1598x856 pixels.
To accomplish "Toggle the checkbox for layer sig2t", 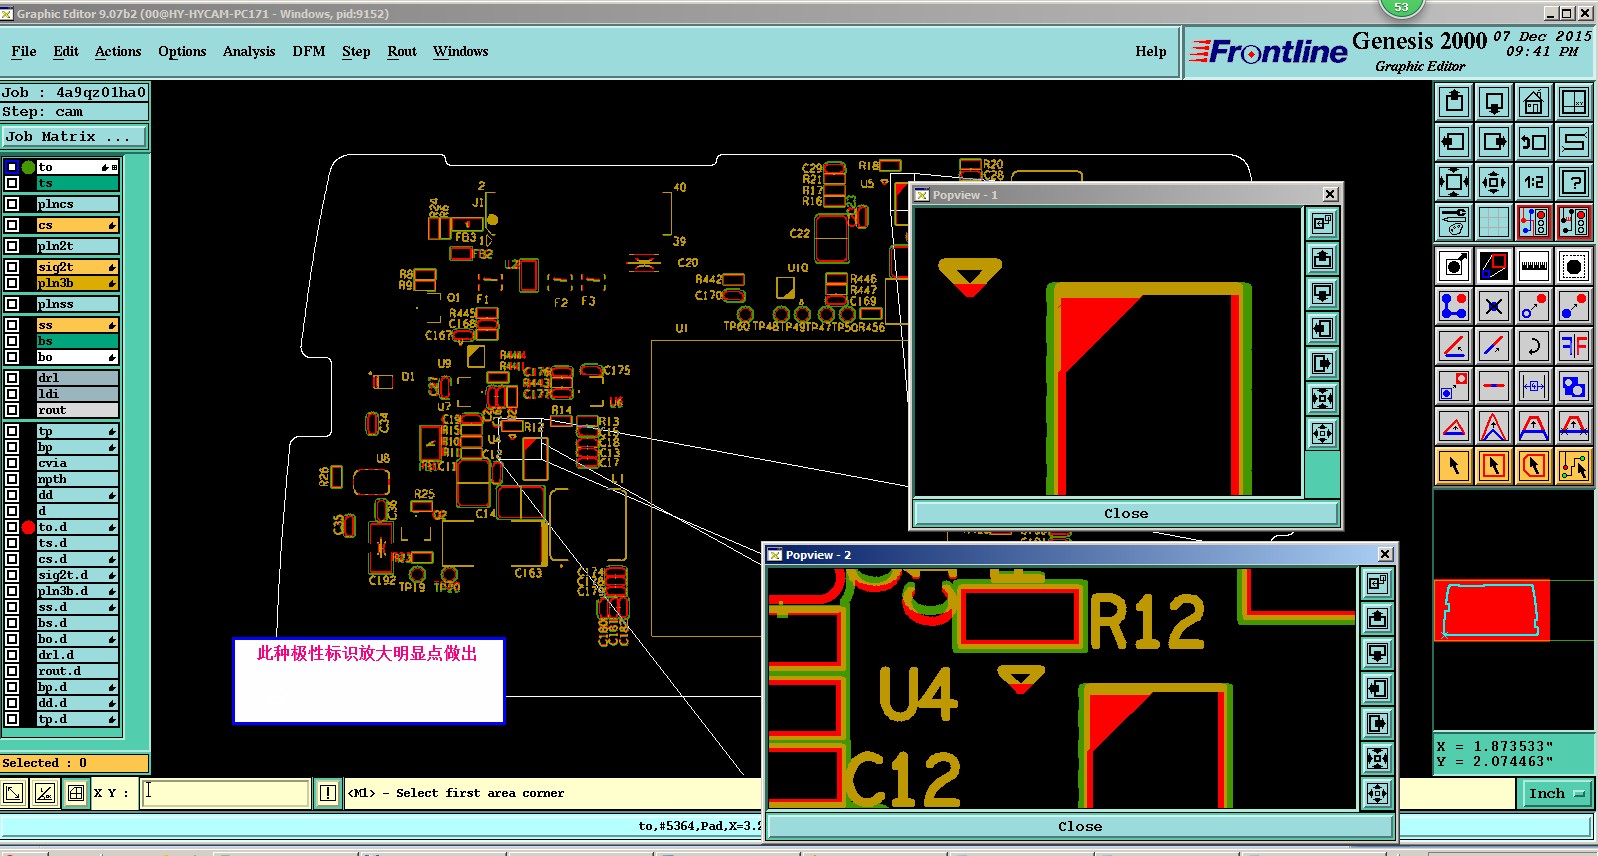I will click(12, 267).
